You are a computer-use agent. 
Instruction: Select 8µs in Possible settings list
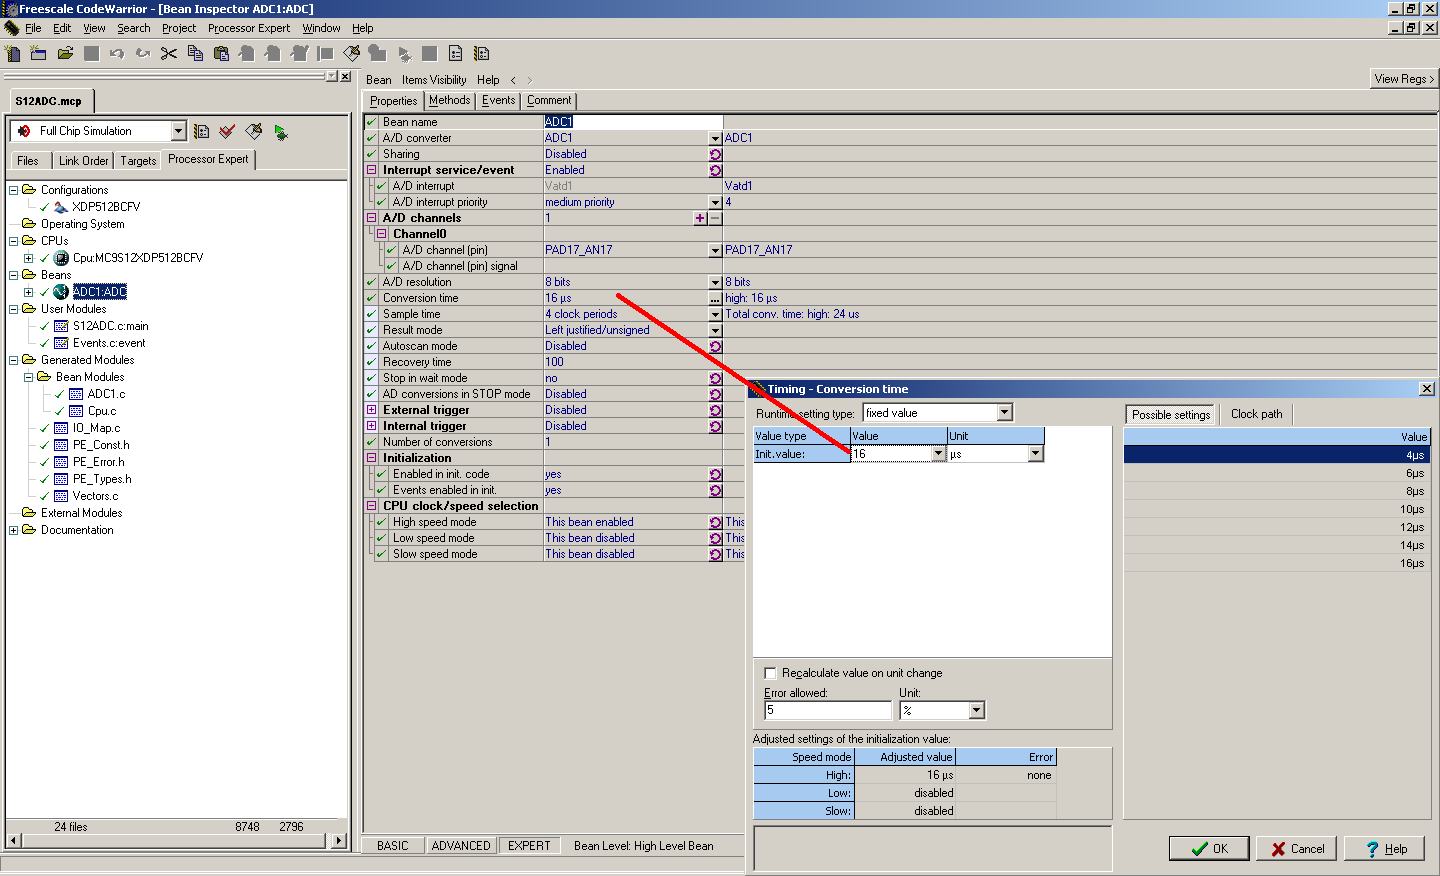click(x=1277, y=491)
